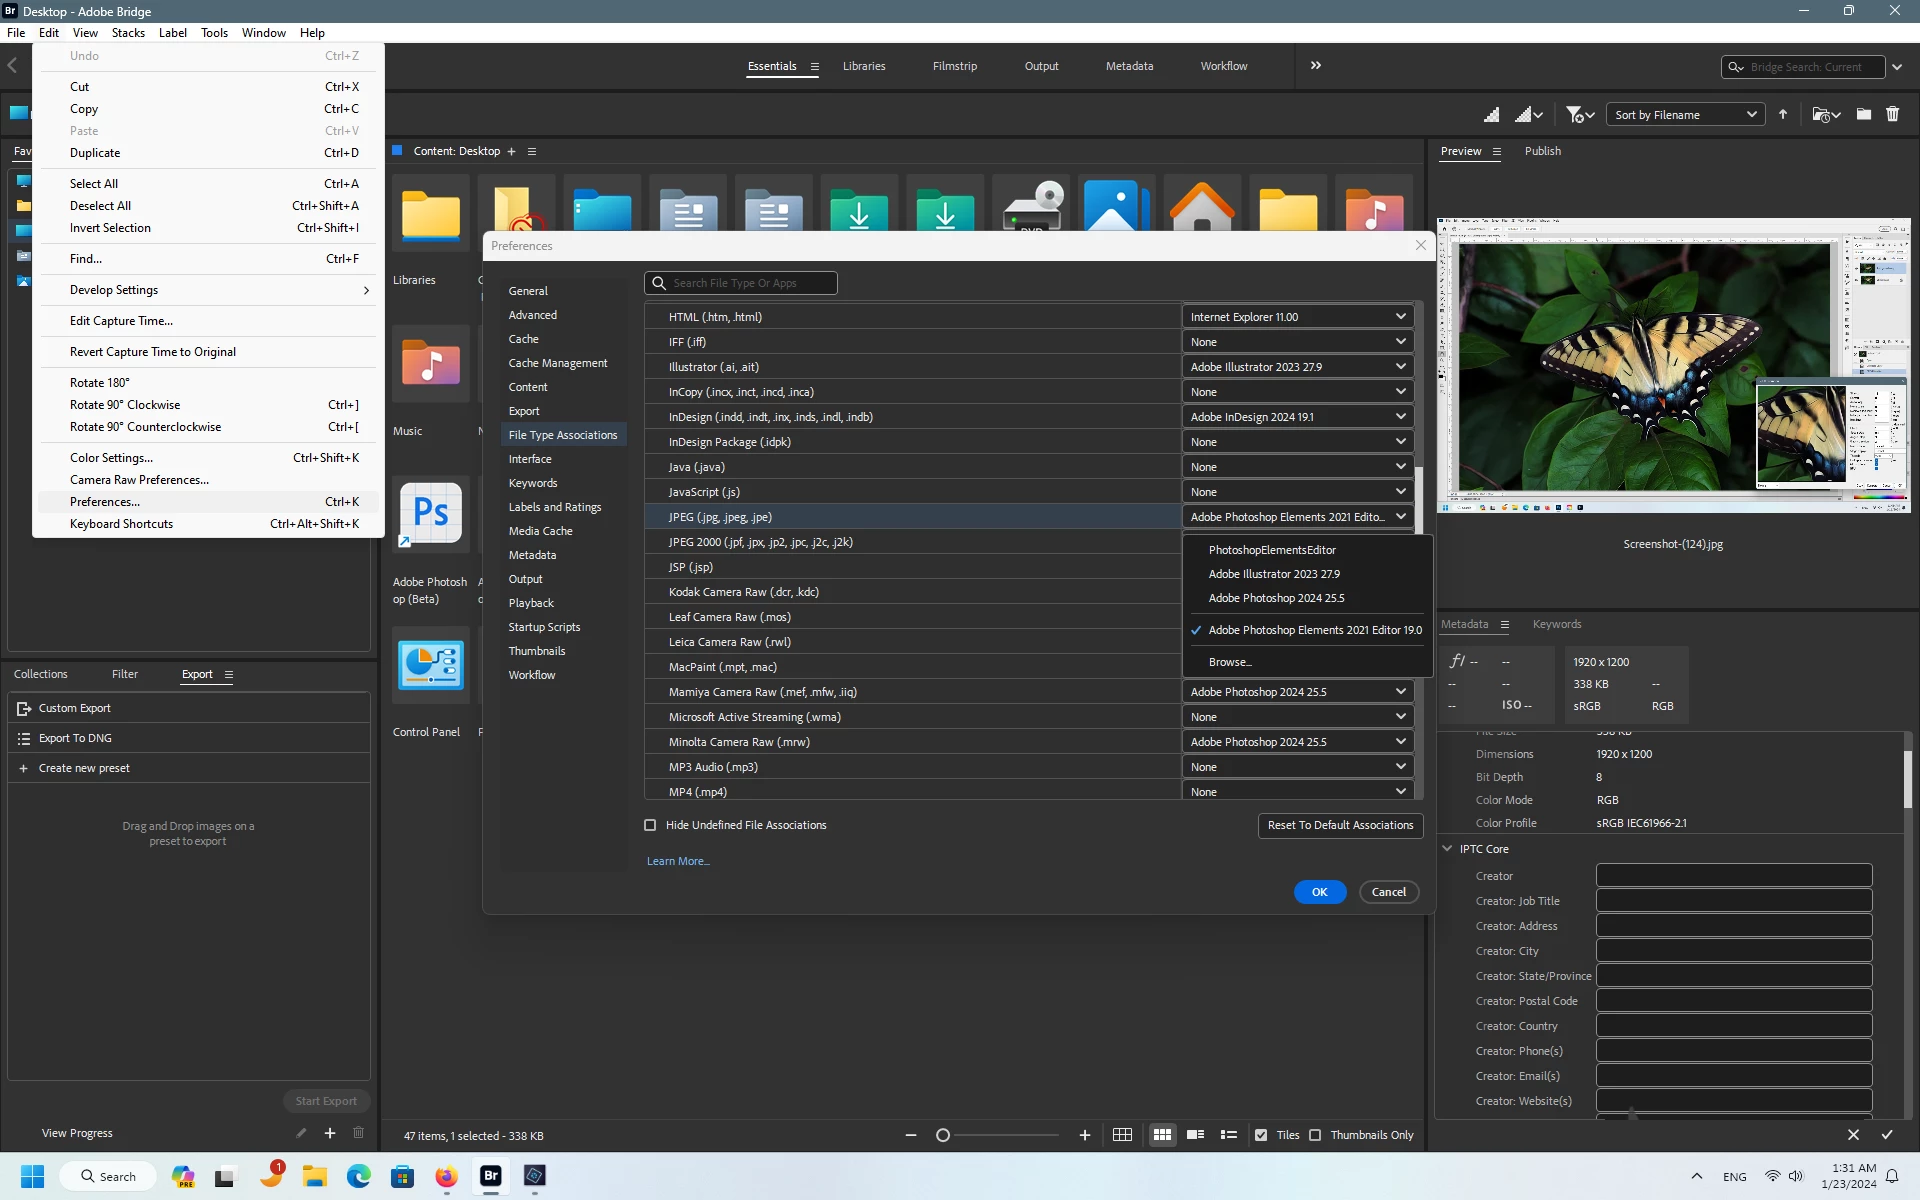Click the Delete item trash icon
This screenshot has height=1200, width=1920.
click(x=1893, y=115)
